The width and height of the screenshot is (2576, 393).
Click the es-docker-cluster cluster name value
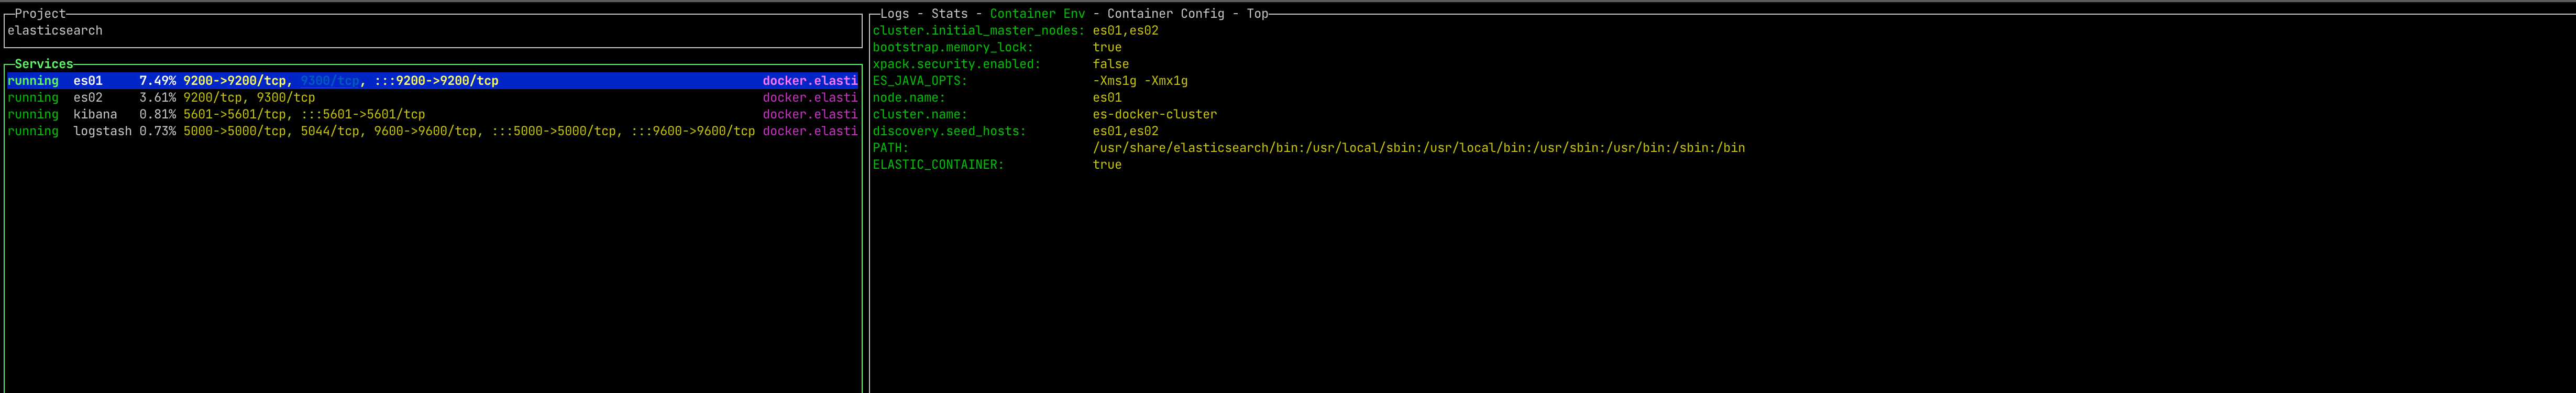(x=1155, y=114)
